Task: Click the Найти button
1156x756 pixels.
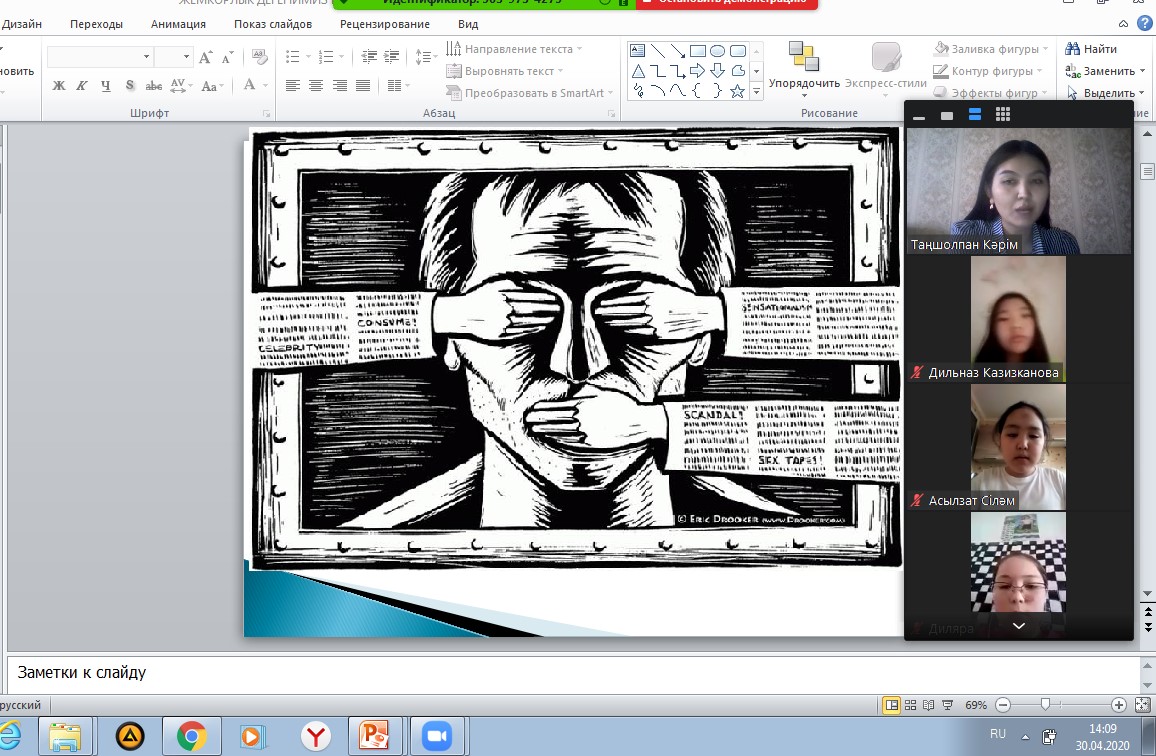Action: (1091, 49)
